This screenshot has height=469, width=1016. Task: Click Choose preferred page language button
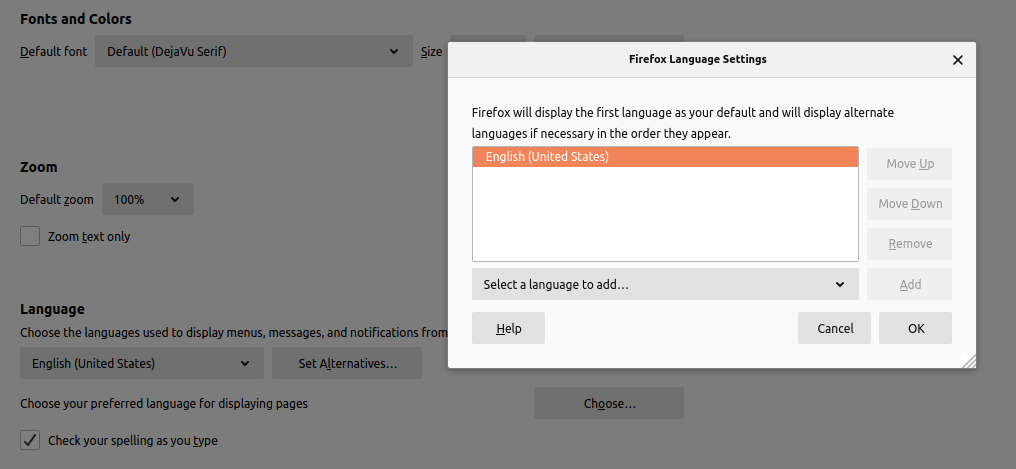609,404
